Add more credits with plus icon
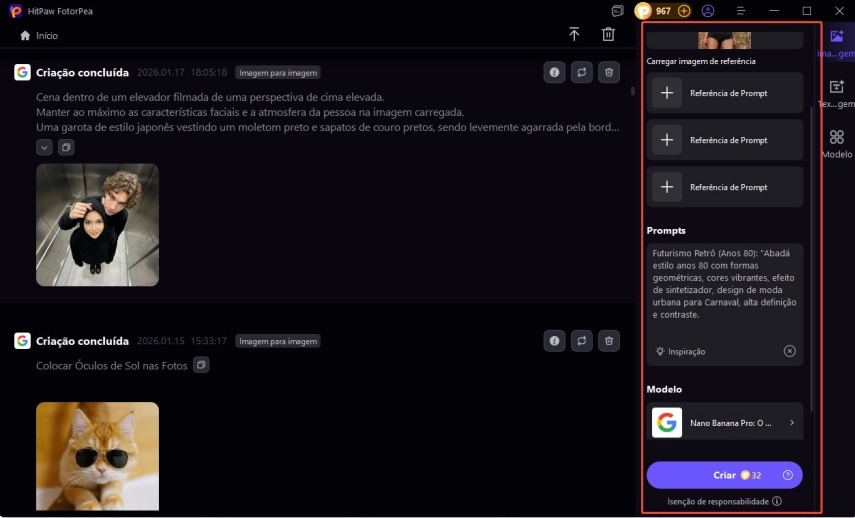855x518 pixels. (x=684, y=11)
